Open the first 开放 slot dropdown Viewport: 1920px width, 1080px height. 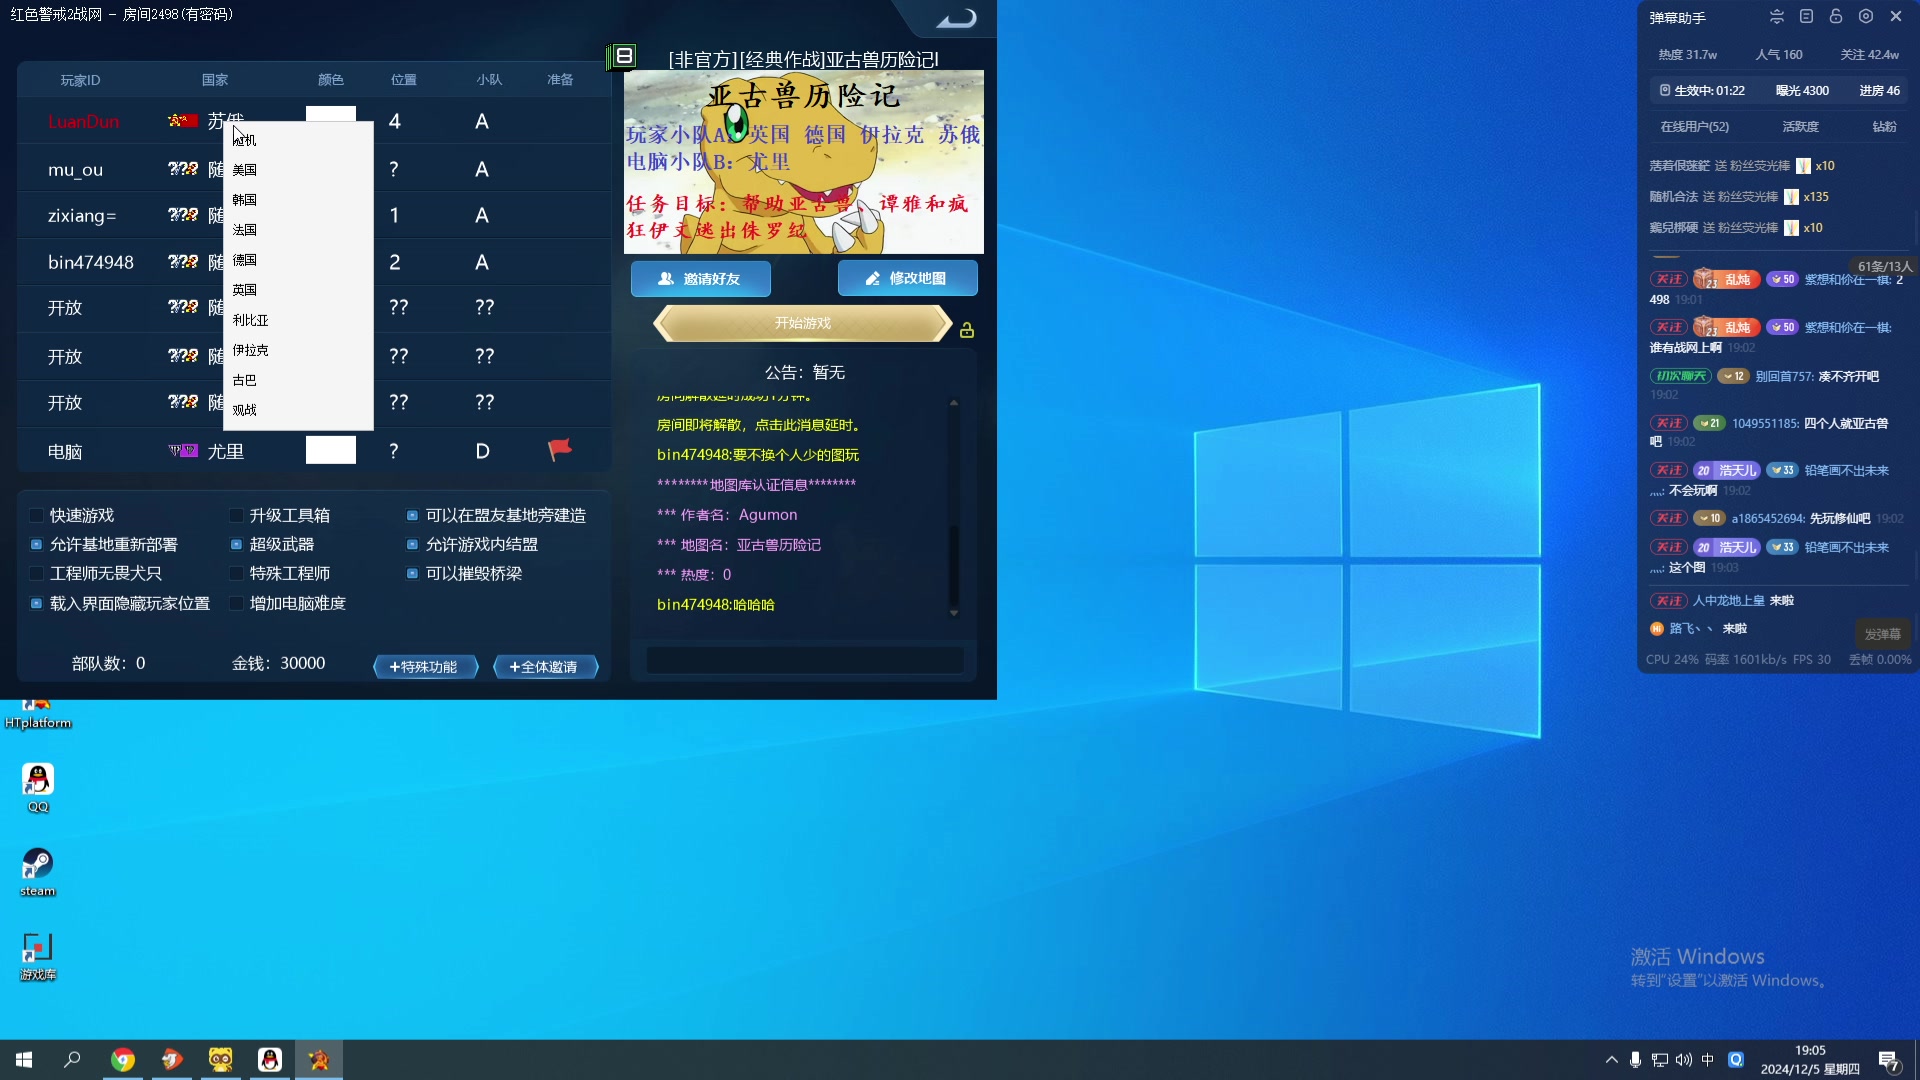click(65, 308)
